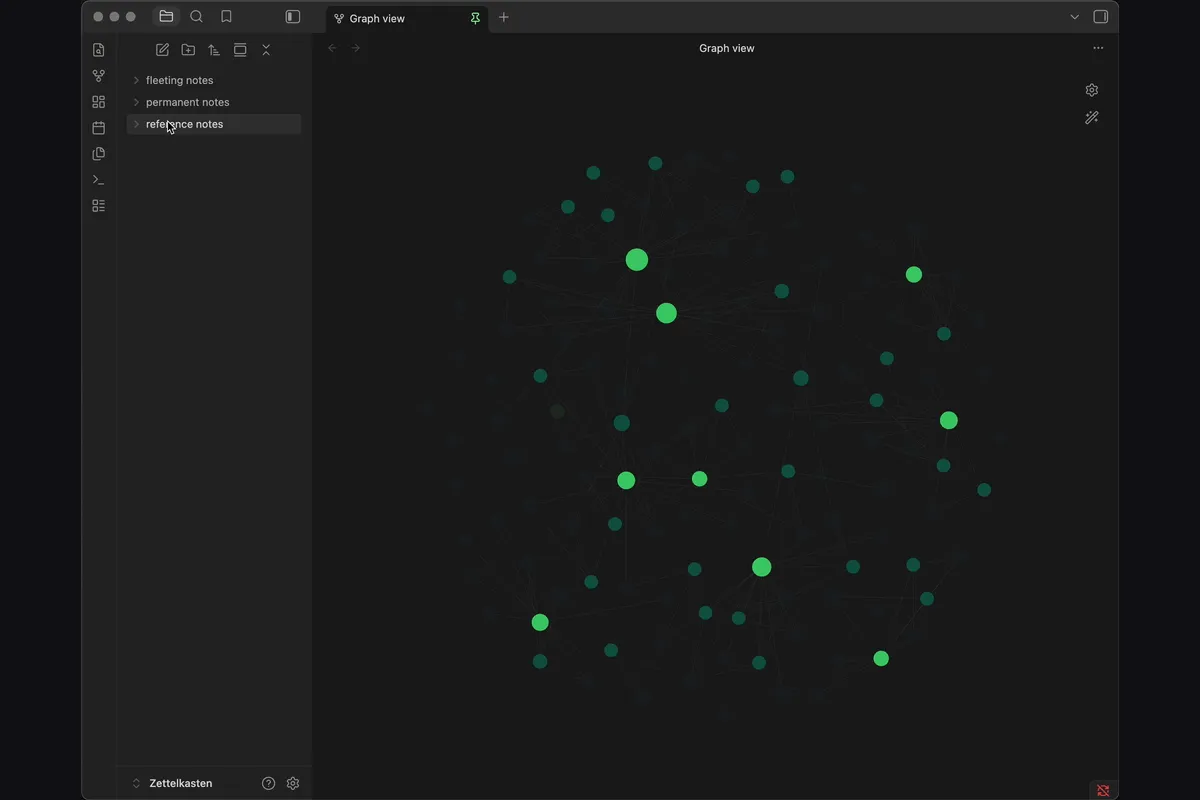Screen dimensions: 1200x800
Task: Open the search pane magnifier icon
Action: pos(196,17)
